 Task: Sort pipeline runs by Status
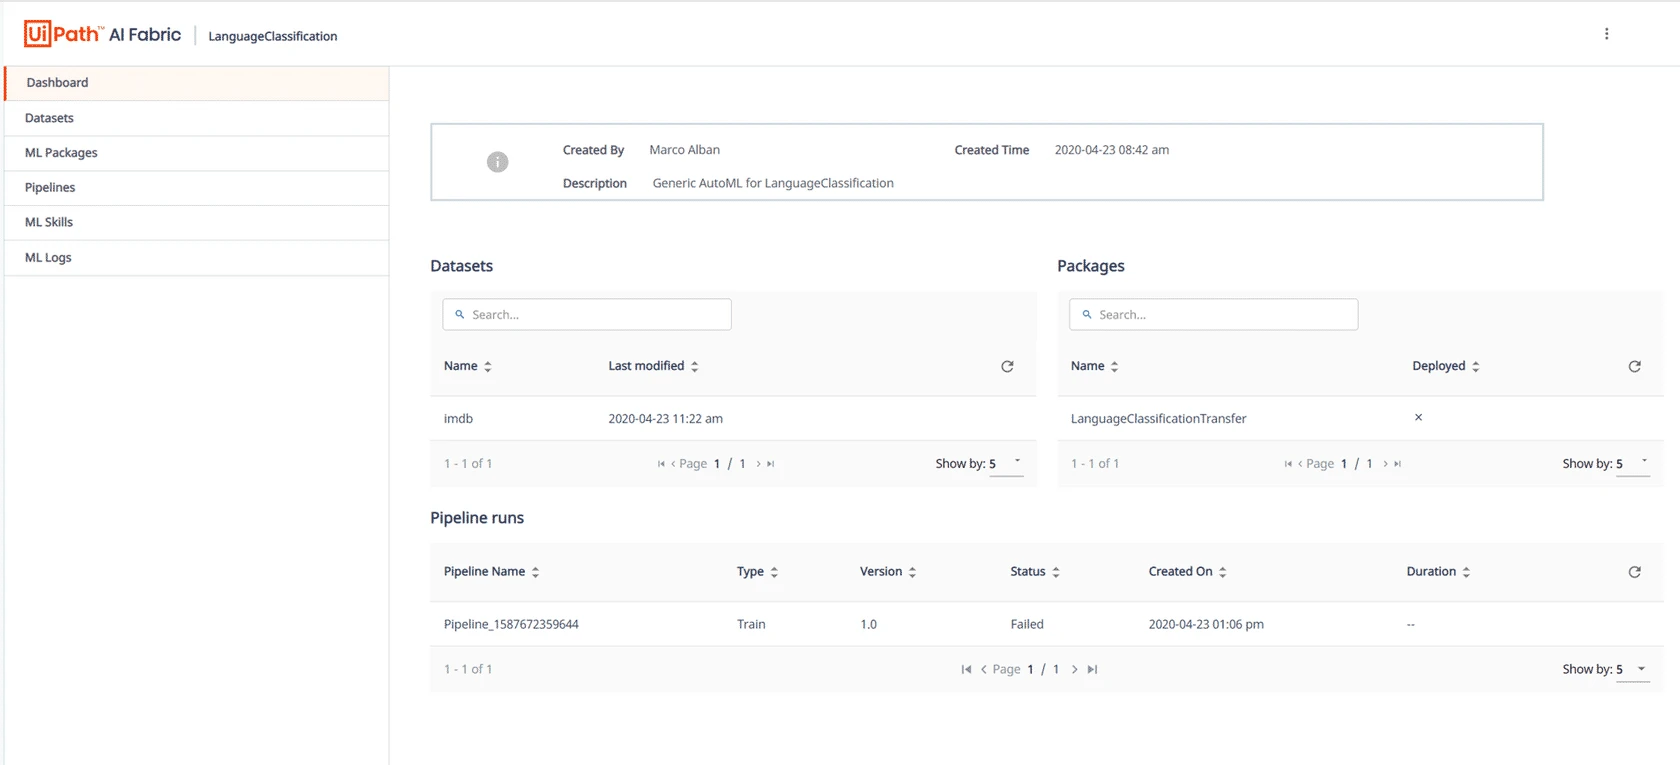coord(1034,571)
